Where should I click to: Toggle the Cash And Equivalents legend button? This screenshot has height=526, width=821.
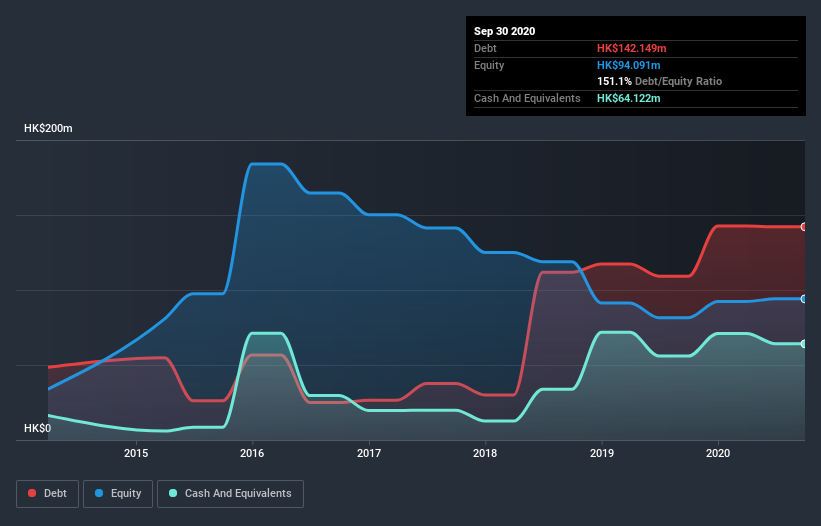point(230,494)
